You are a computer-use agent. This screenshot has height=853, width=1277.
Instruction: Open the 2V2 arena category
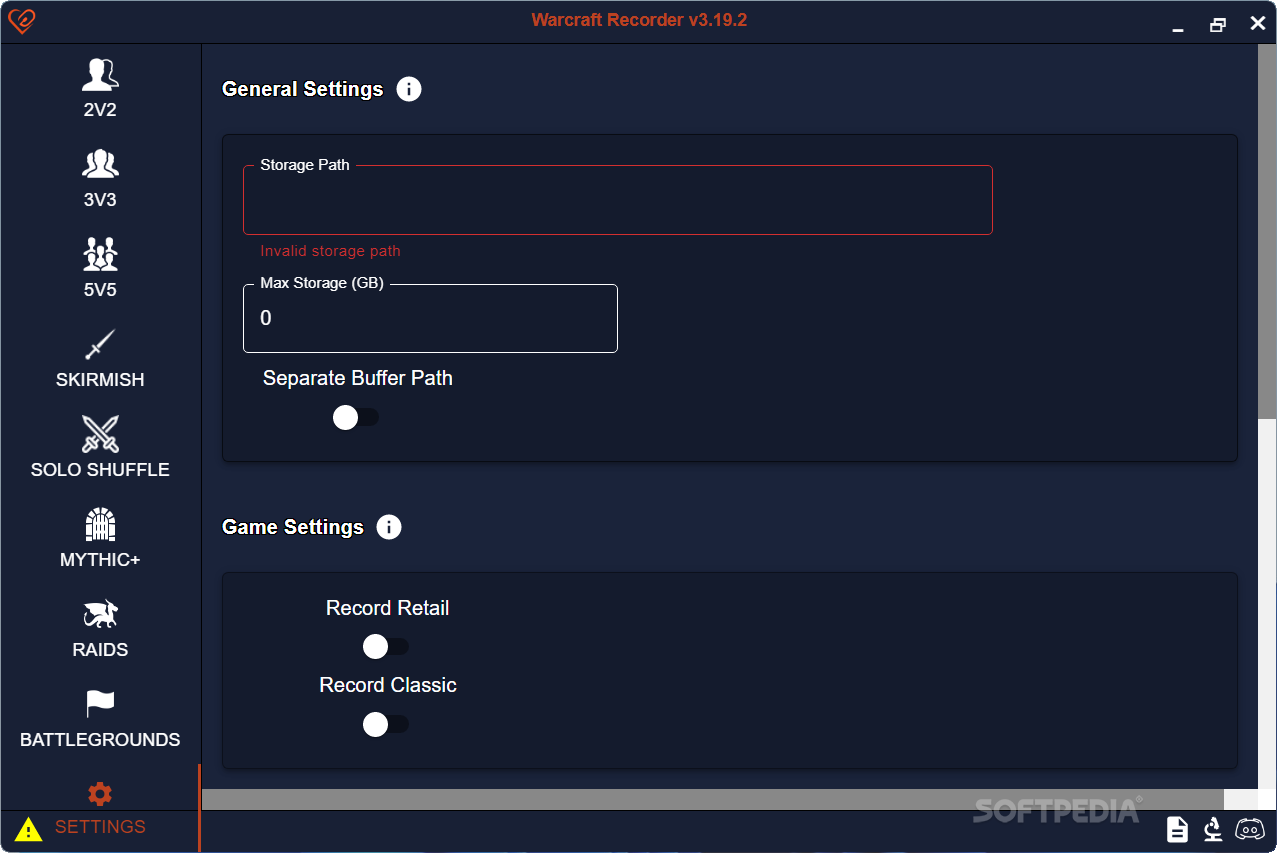click(x=100, y=89)
